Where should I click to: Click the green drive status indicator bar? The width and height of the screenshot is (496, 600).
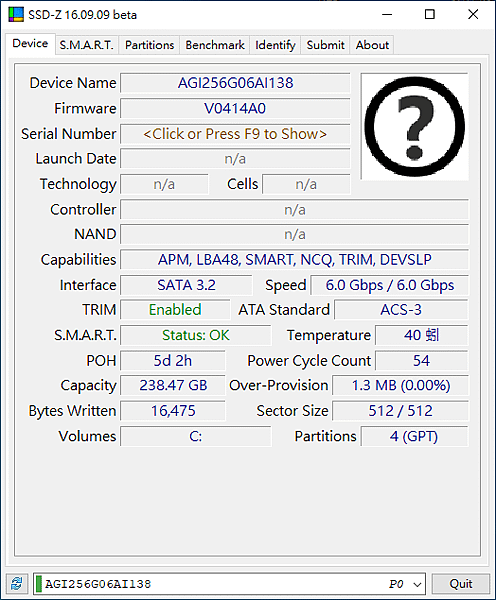[x=39, y=584]
